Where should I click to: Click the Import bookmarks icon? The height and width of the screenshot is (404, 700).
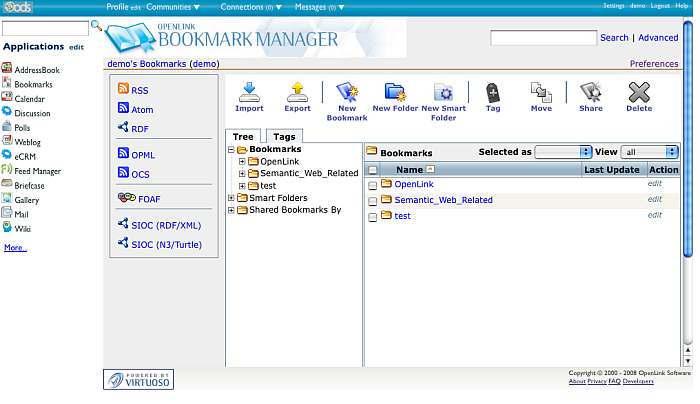coord(249,92)
